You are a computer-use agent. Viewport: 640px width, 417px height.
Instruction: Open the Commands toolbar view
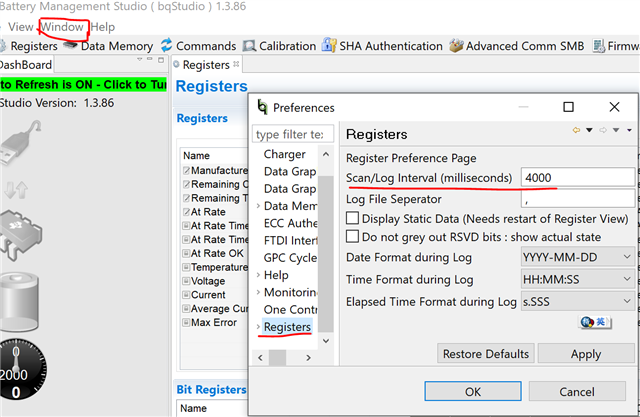(x=205, y=46)
